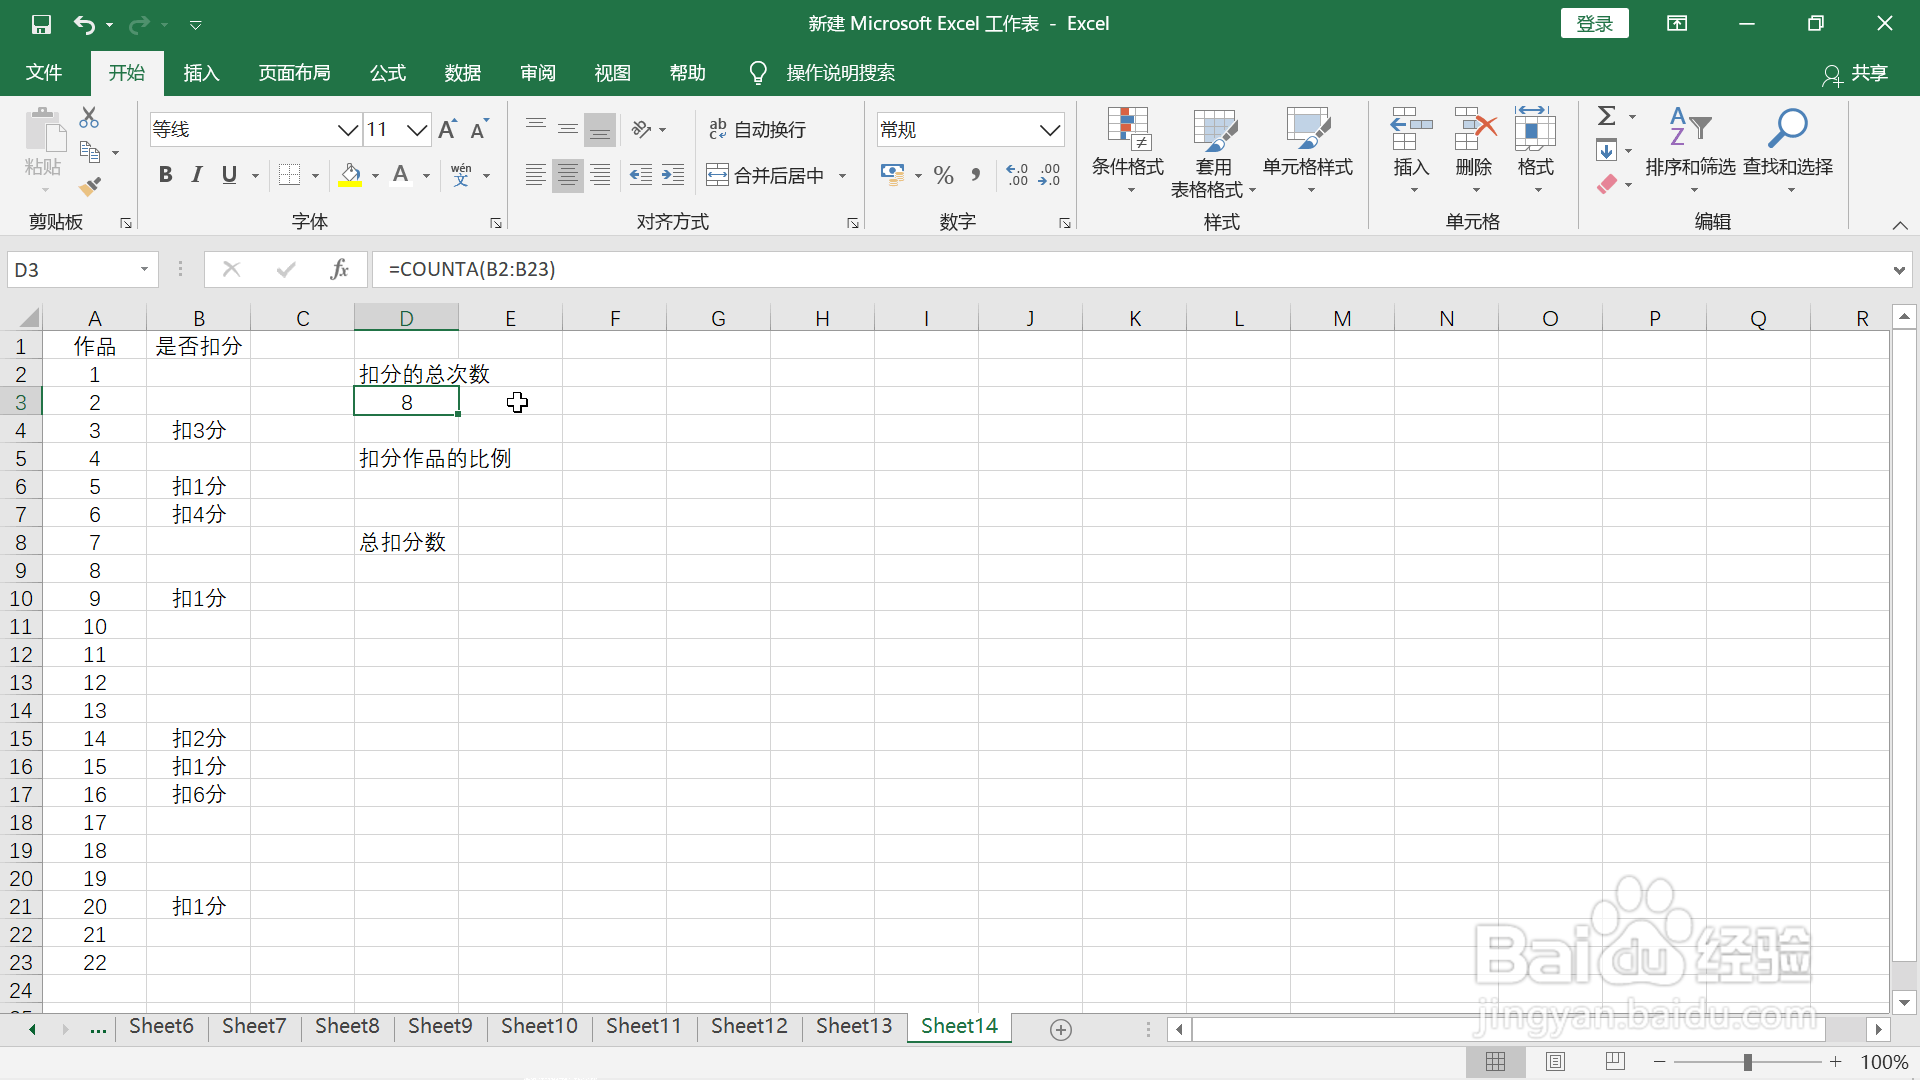Click the 共享 share button
The image size is (1920, 1080).
[x=1856, y=73]
